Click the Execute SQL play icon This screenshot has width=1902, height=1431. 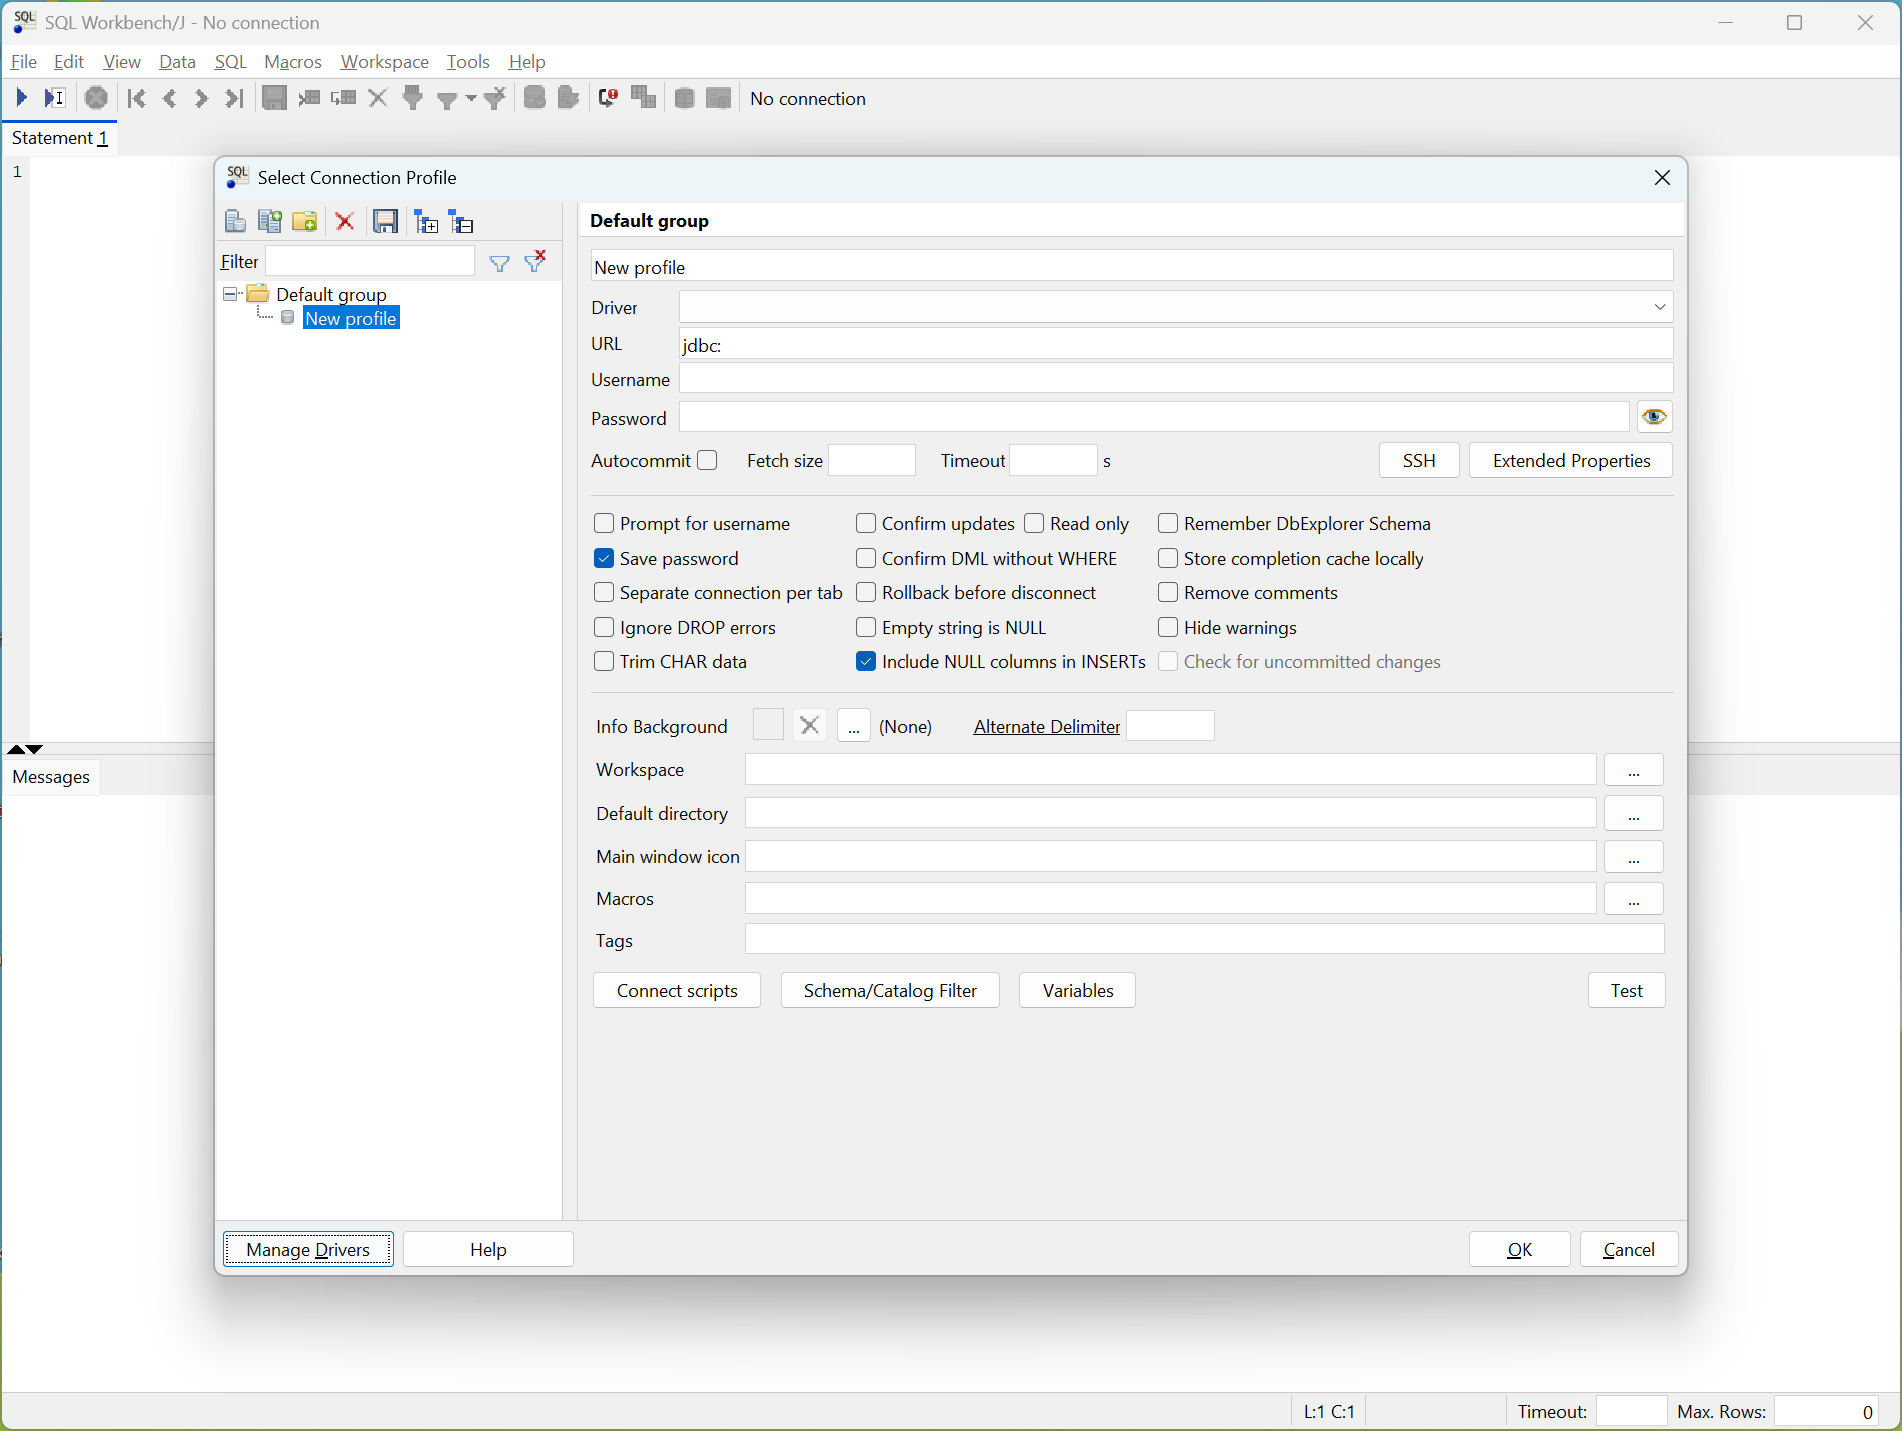click(x=21, y=98)
